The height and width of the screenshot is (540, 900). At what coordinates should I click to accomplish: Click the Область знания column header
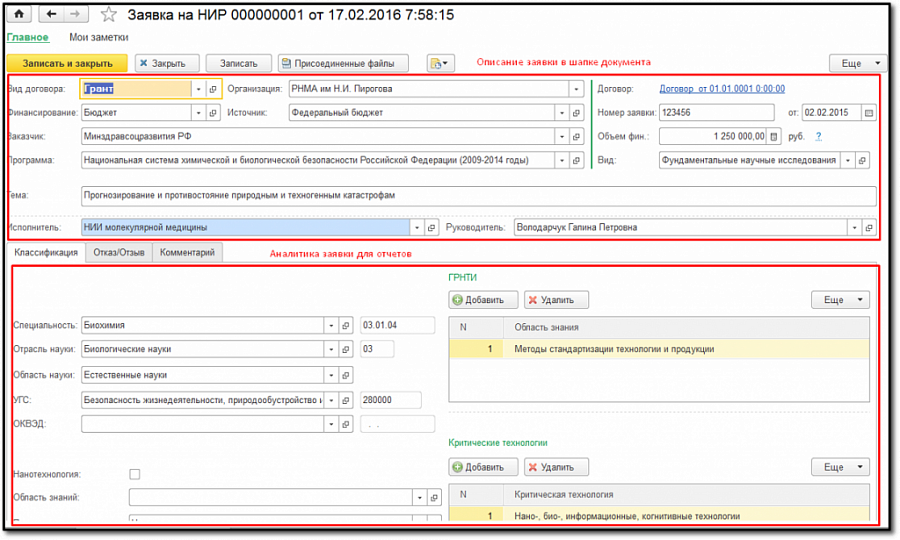click(x=686, y=328)
